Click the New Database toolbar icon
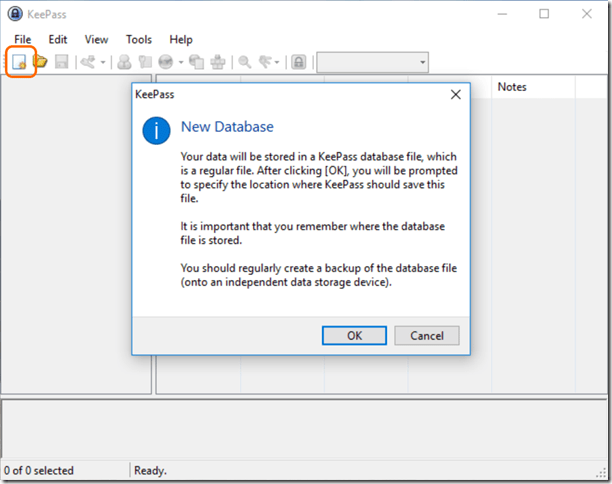612x484 pixels. click(x=20, y=62)
